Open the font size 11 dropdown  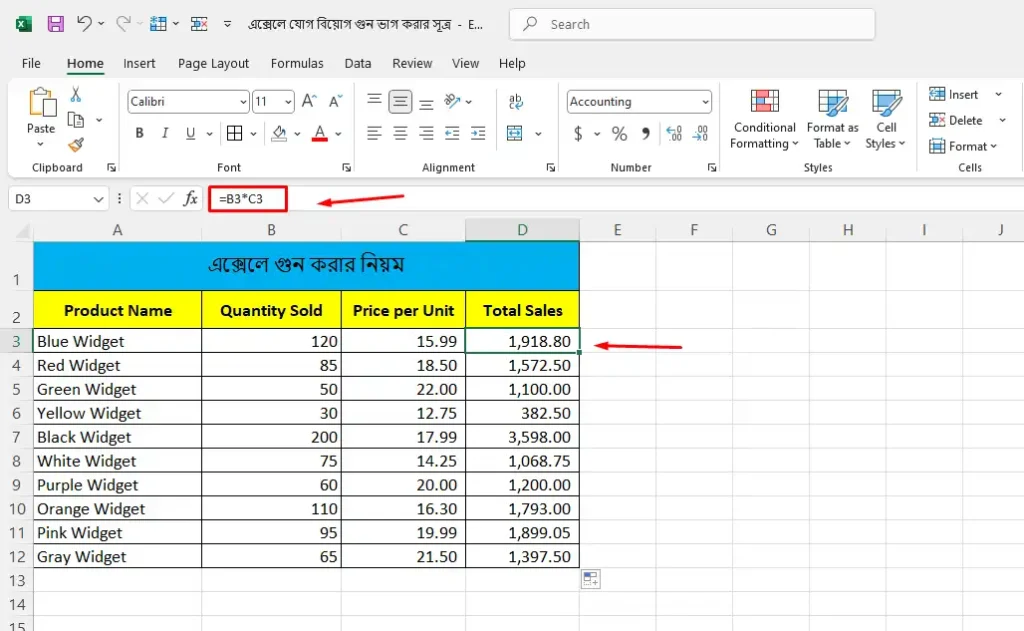[x=288, y=102]
